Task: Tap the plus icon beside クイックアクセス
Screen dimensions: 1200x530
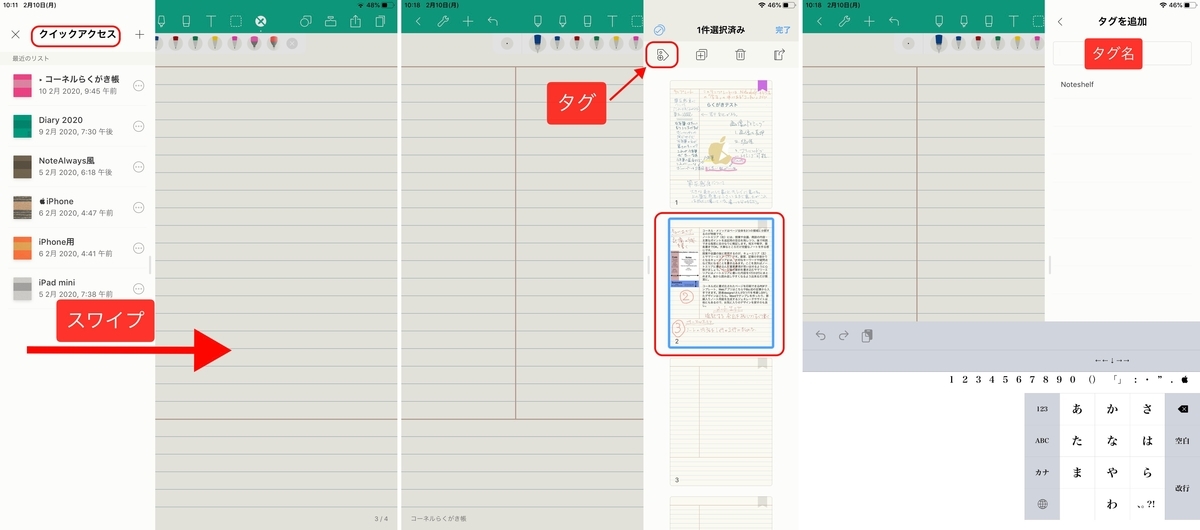Action: 139,35
